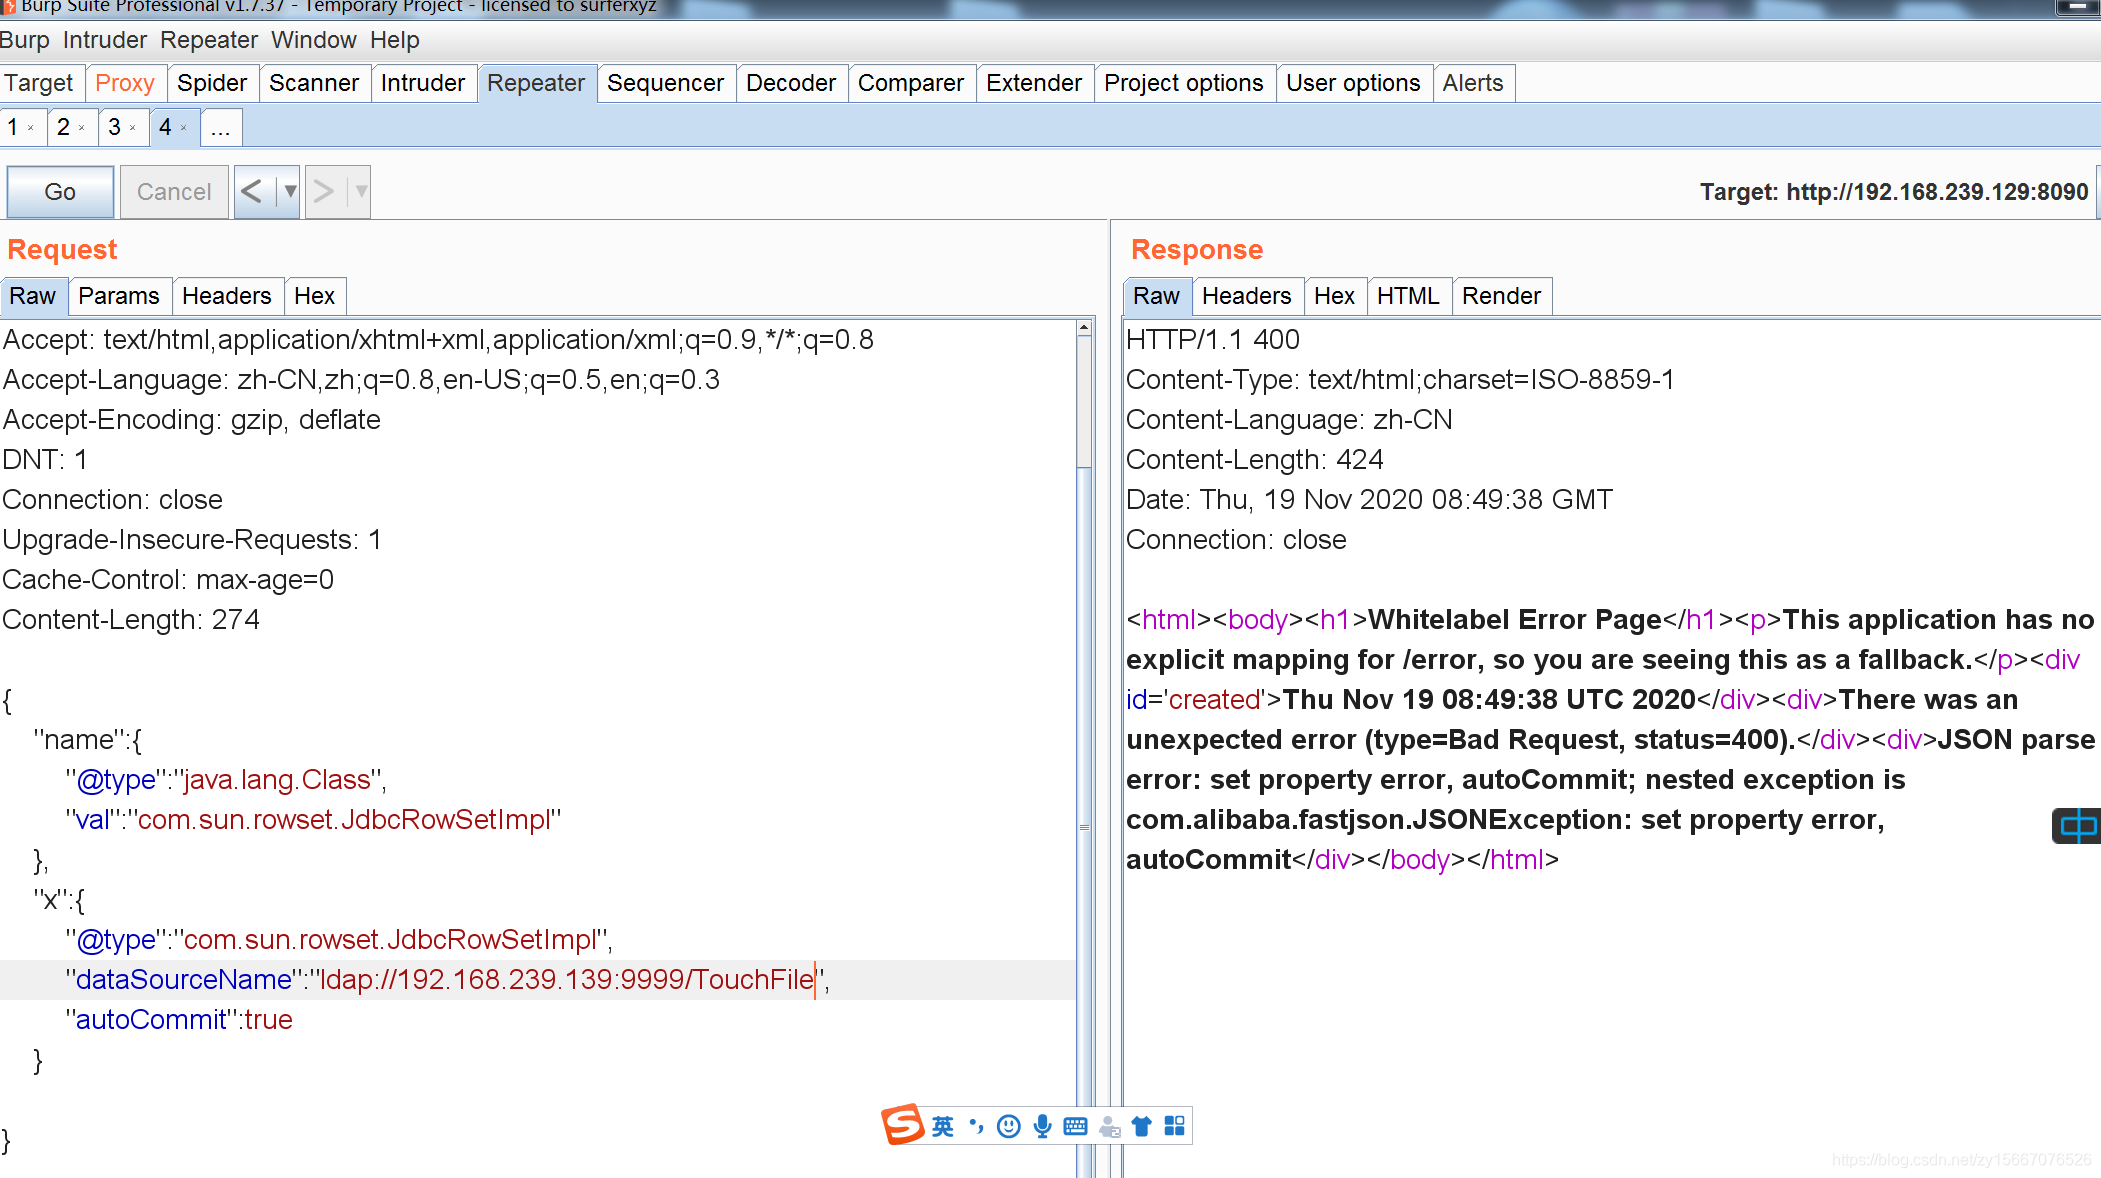Show Response Render view
This screenshot has width=2101, height=1178.
pyautogui.click(x=1501, y=296)
